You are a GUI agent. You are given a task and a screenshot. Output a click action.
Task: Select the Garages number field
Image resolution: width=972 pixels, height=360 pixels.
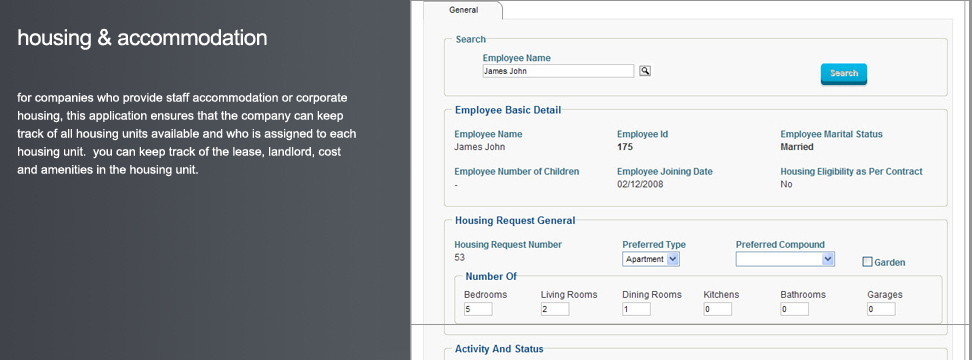[x=881, y=309]
